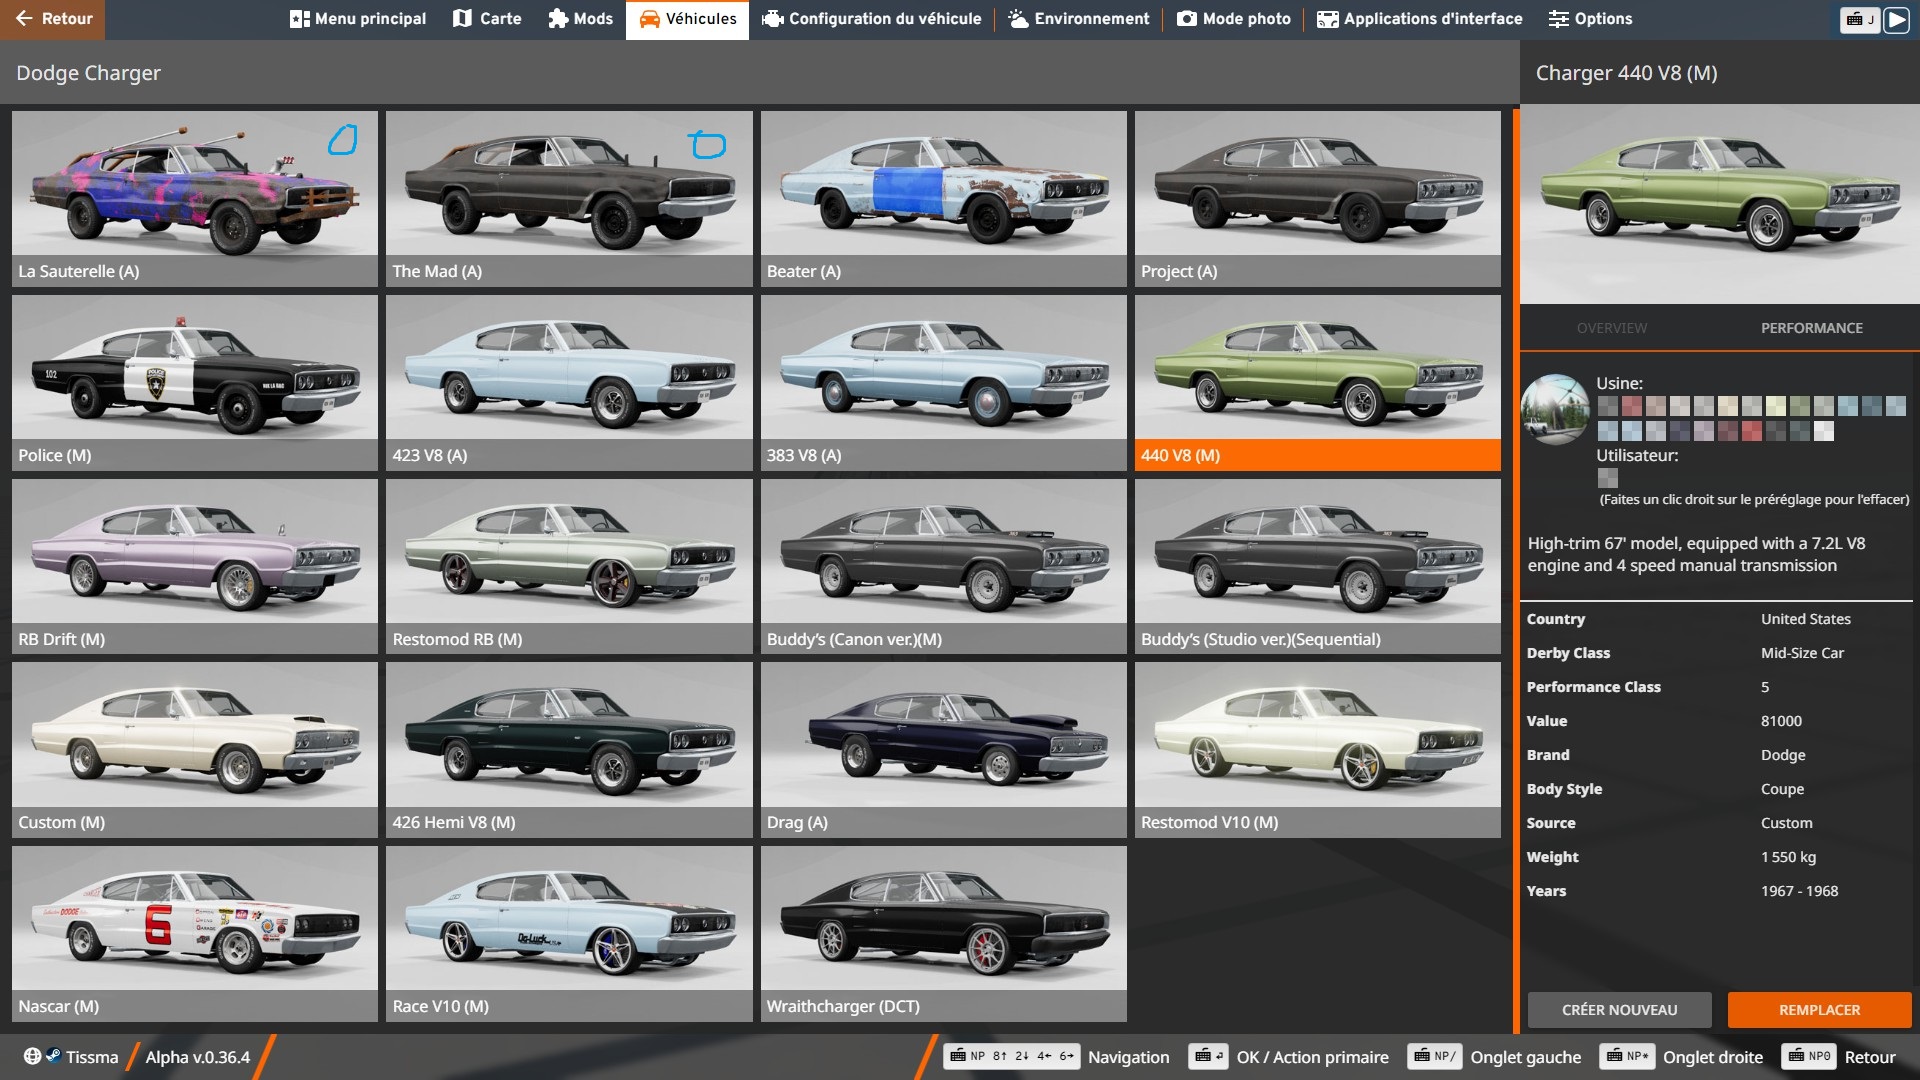Click the play/resume button in top-right corner
Image resolution: width=1920 pixels, height=1080 pixels.
pos(1896,19)
